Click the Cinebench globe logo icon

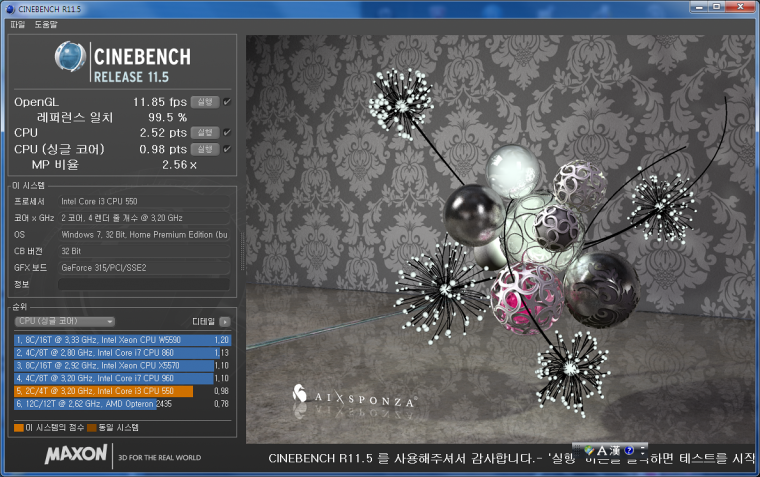(70, 57)
